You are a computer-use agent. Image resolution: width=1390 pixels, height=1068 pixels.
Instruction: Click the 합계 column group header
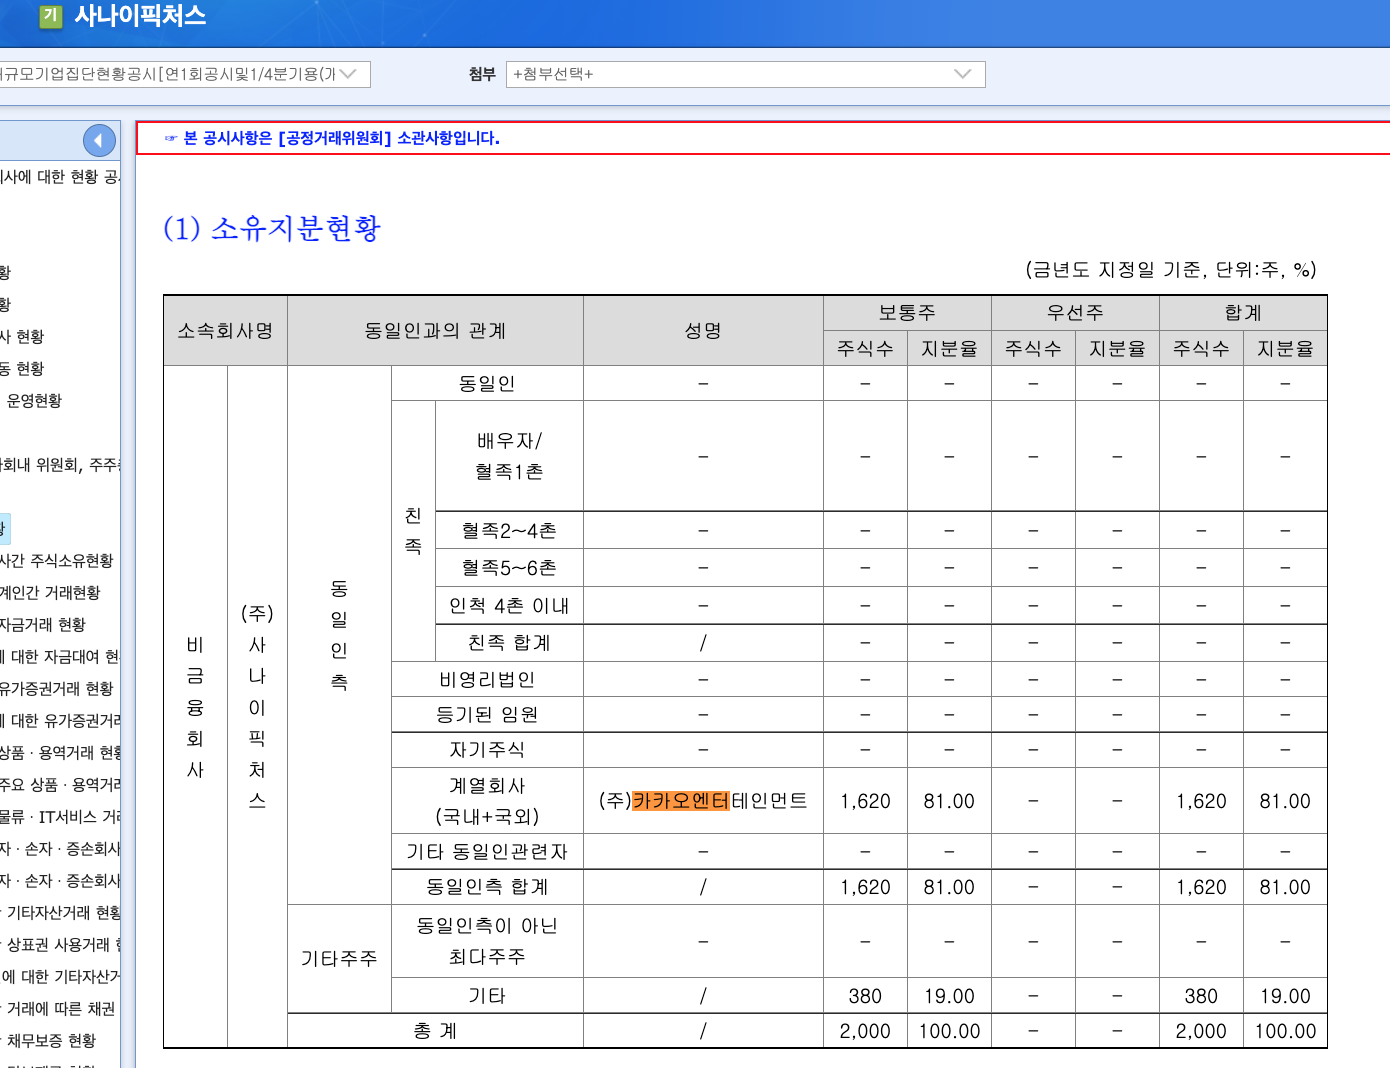click(1244, 313)
